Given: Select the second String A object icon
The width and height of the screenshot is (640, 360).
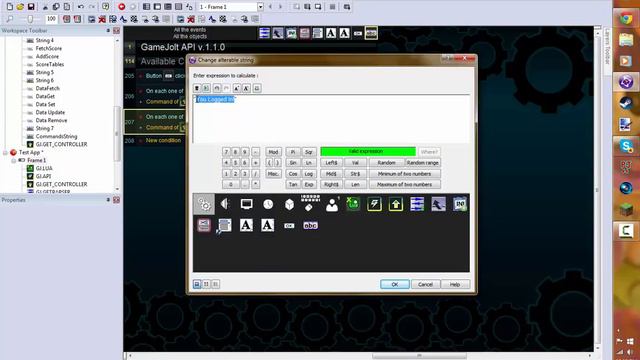Looking at the screenshot, I should [267, 225].
